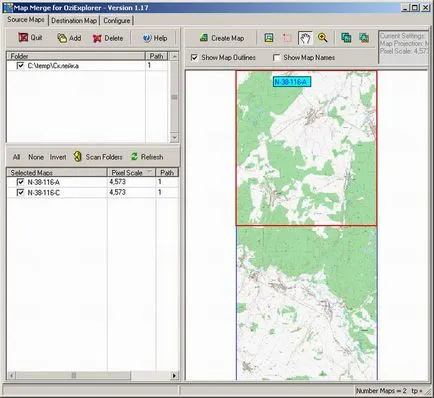
Task: Select the red dashed selection rectangle tool
Action: (x=287, y=38)
